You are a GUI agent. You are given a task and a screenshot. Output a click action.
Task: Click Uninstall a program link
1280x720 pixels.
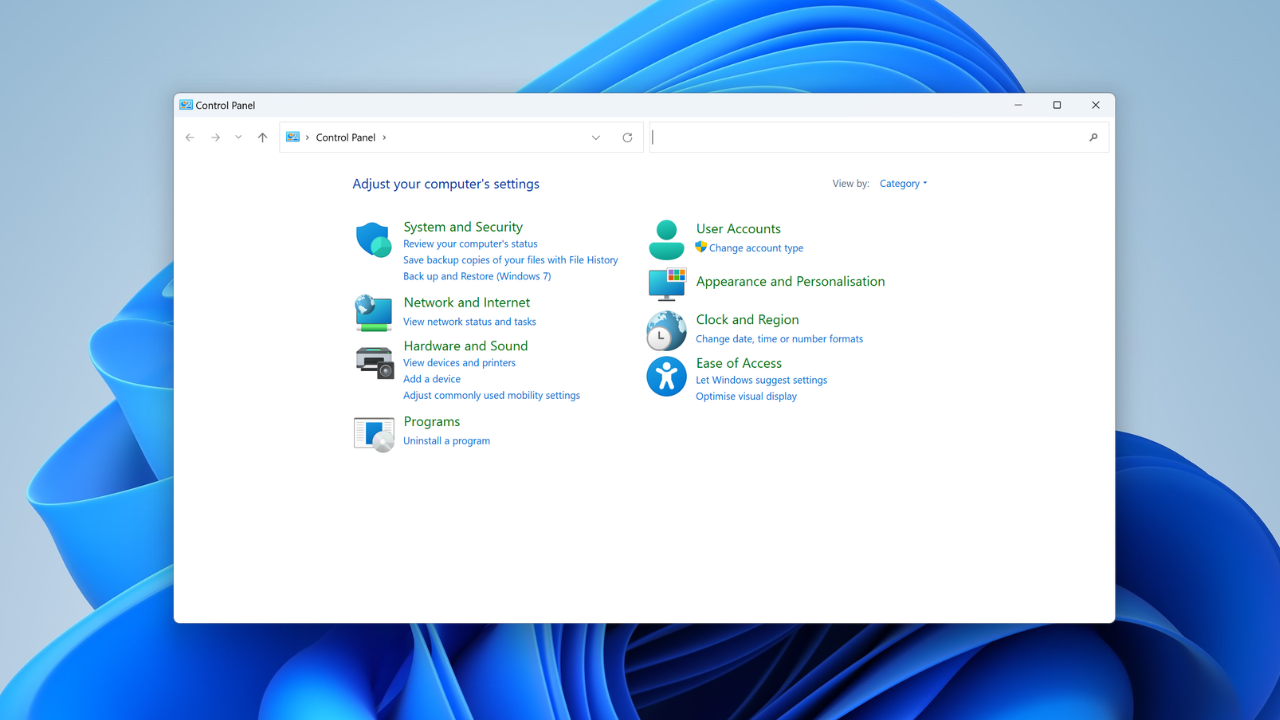[446, 441]
